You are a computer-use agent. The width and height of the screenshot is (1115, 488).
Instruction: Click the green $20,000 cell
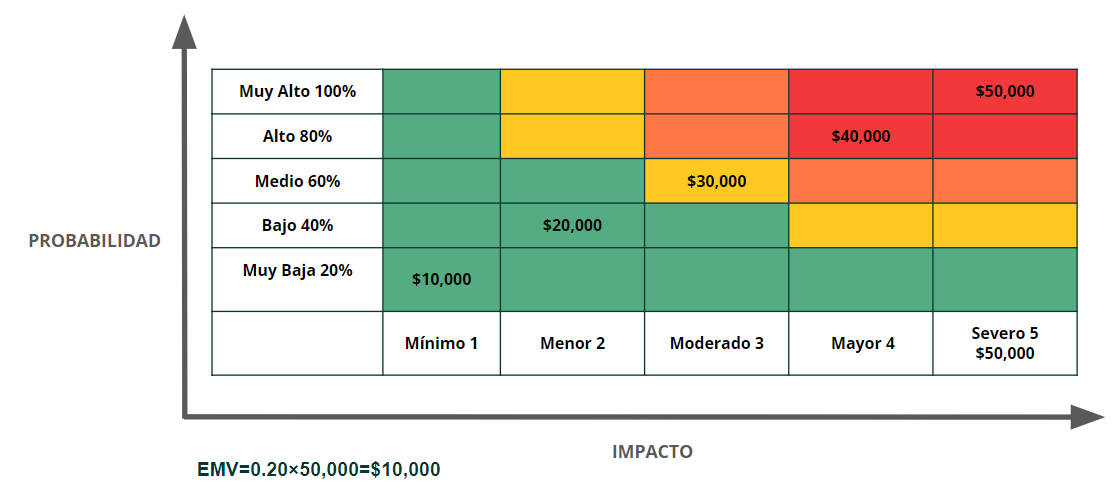click(572, 225)
